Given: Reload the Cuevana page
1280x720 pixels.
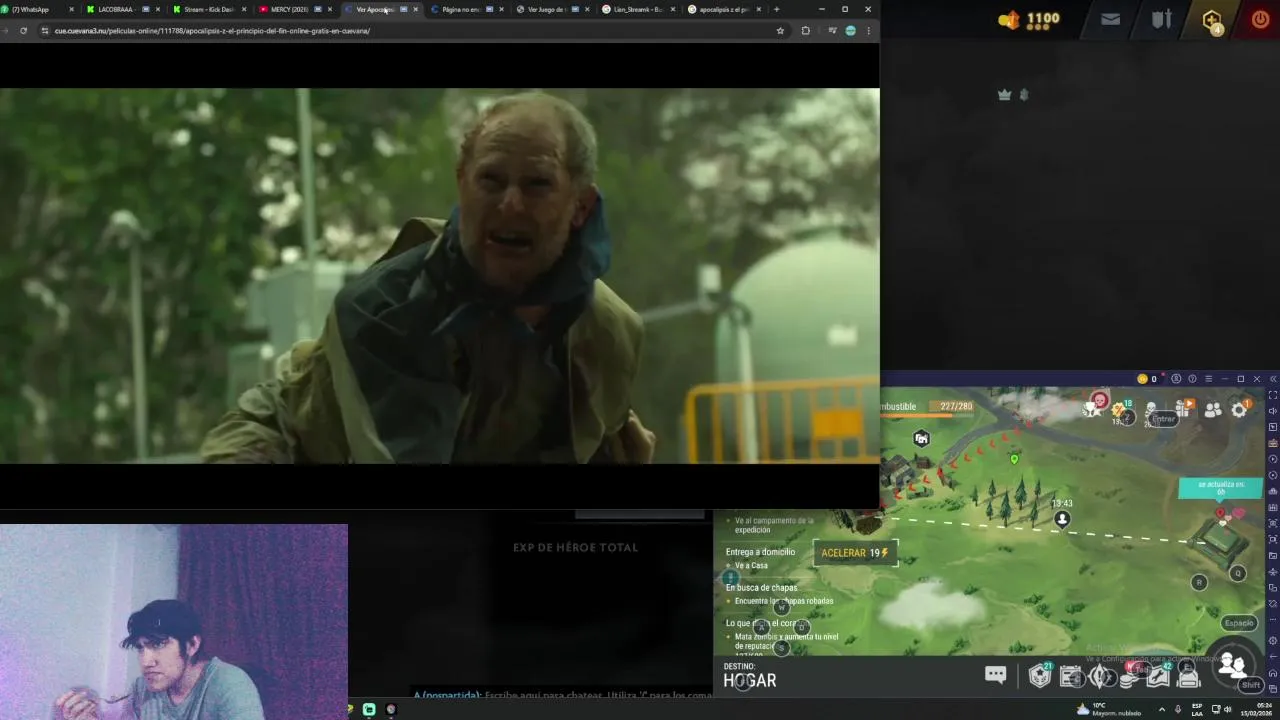Looking at the screenshot, I should point(23,31).
